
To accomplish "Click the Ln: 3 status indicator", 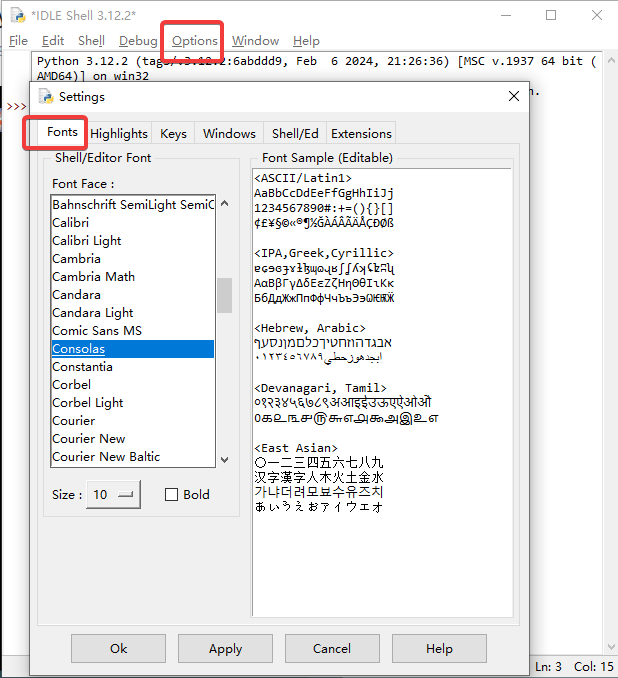I will [x=548, y=667].
